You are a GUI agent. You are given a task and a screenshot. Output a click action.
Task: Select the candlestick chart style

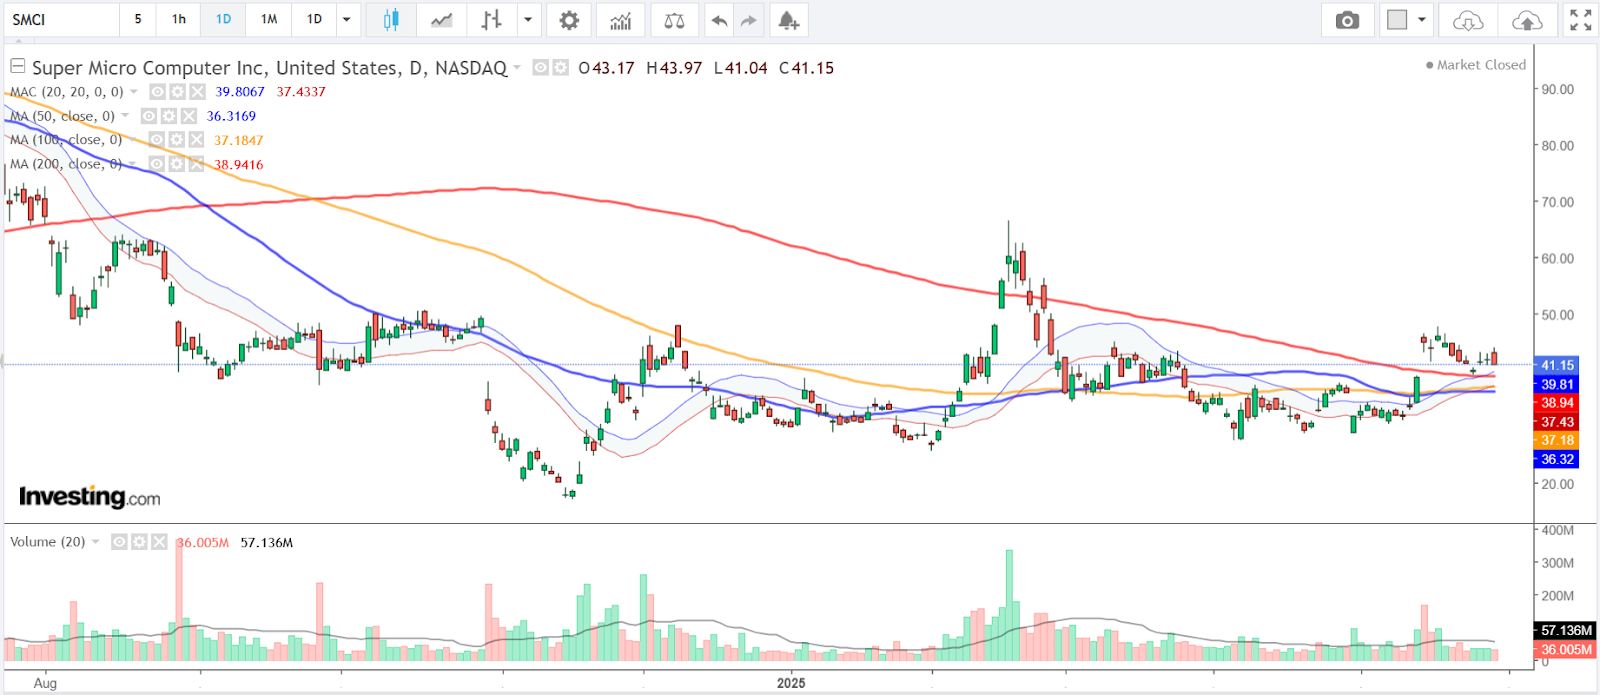click(391, 20)
